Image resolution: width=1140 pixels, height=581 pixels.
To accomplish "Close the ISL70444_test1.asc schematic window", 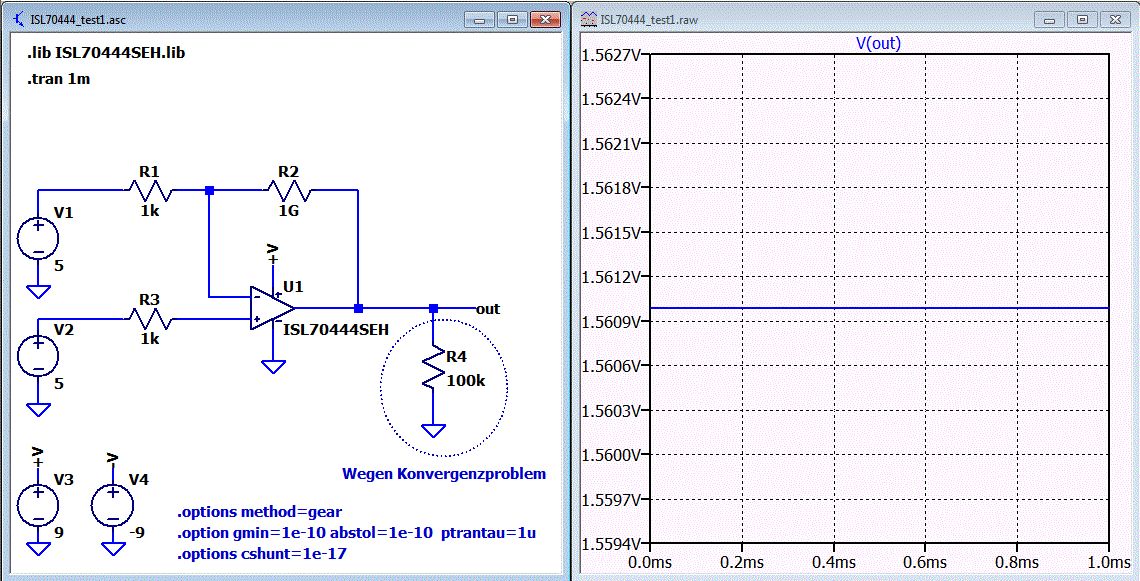I will (544, 20).
